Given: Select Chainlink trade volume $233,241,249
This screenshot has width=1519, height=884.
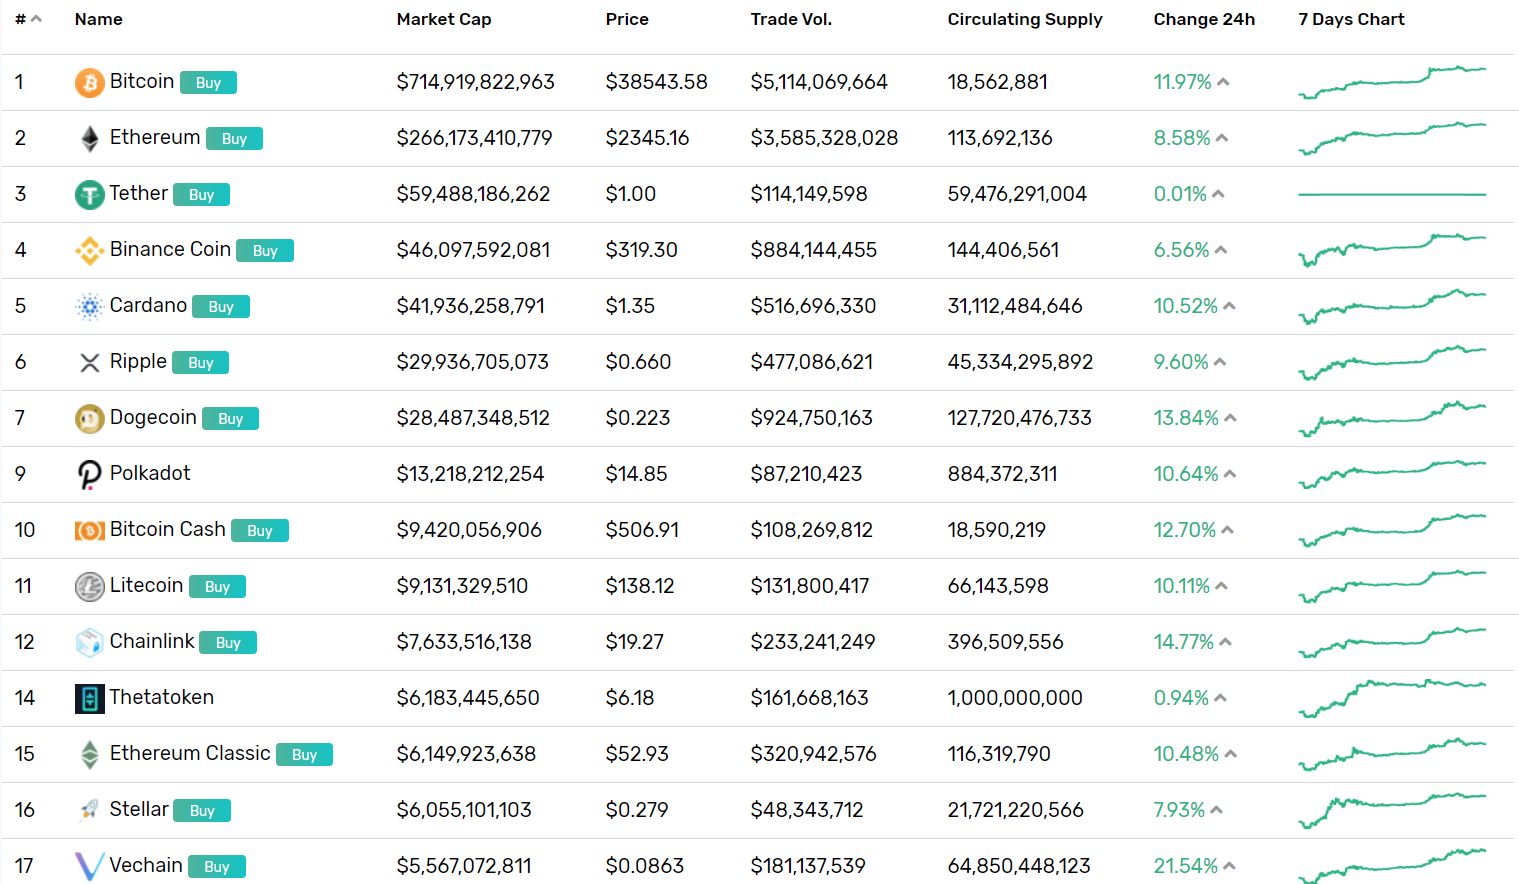Looking at the screenshot, I should click(813, 642).
